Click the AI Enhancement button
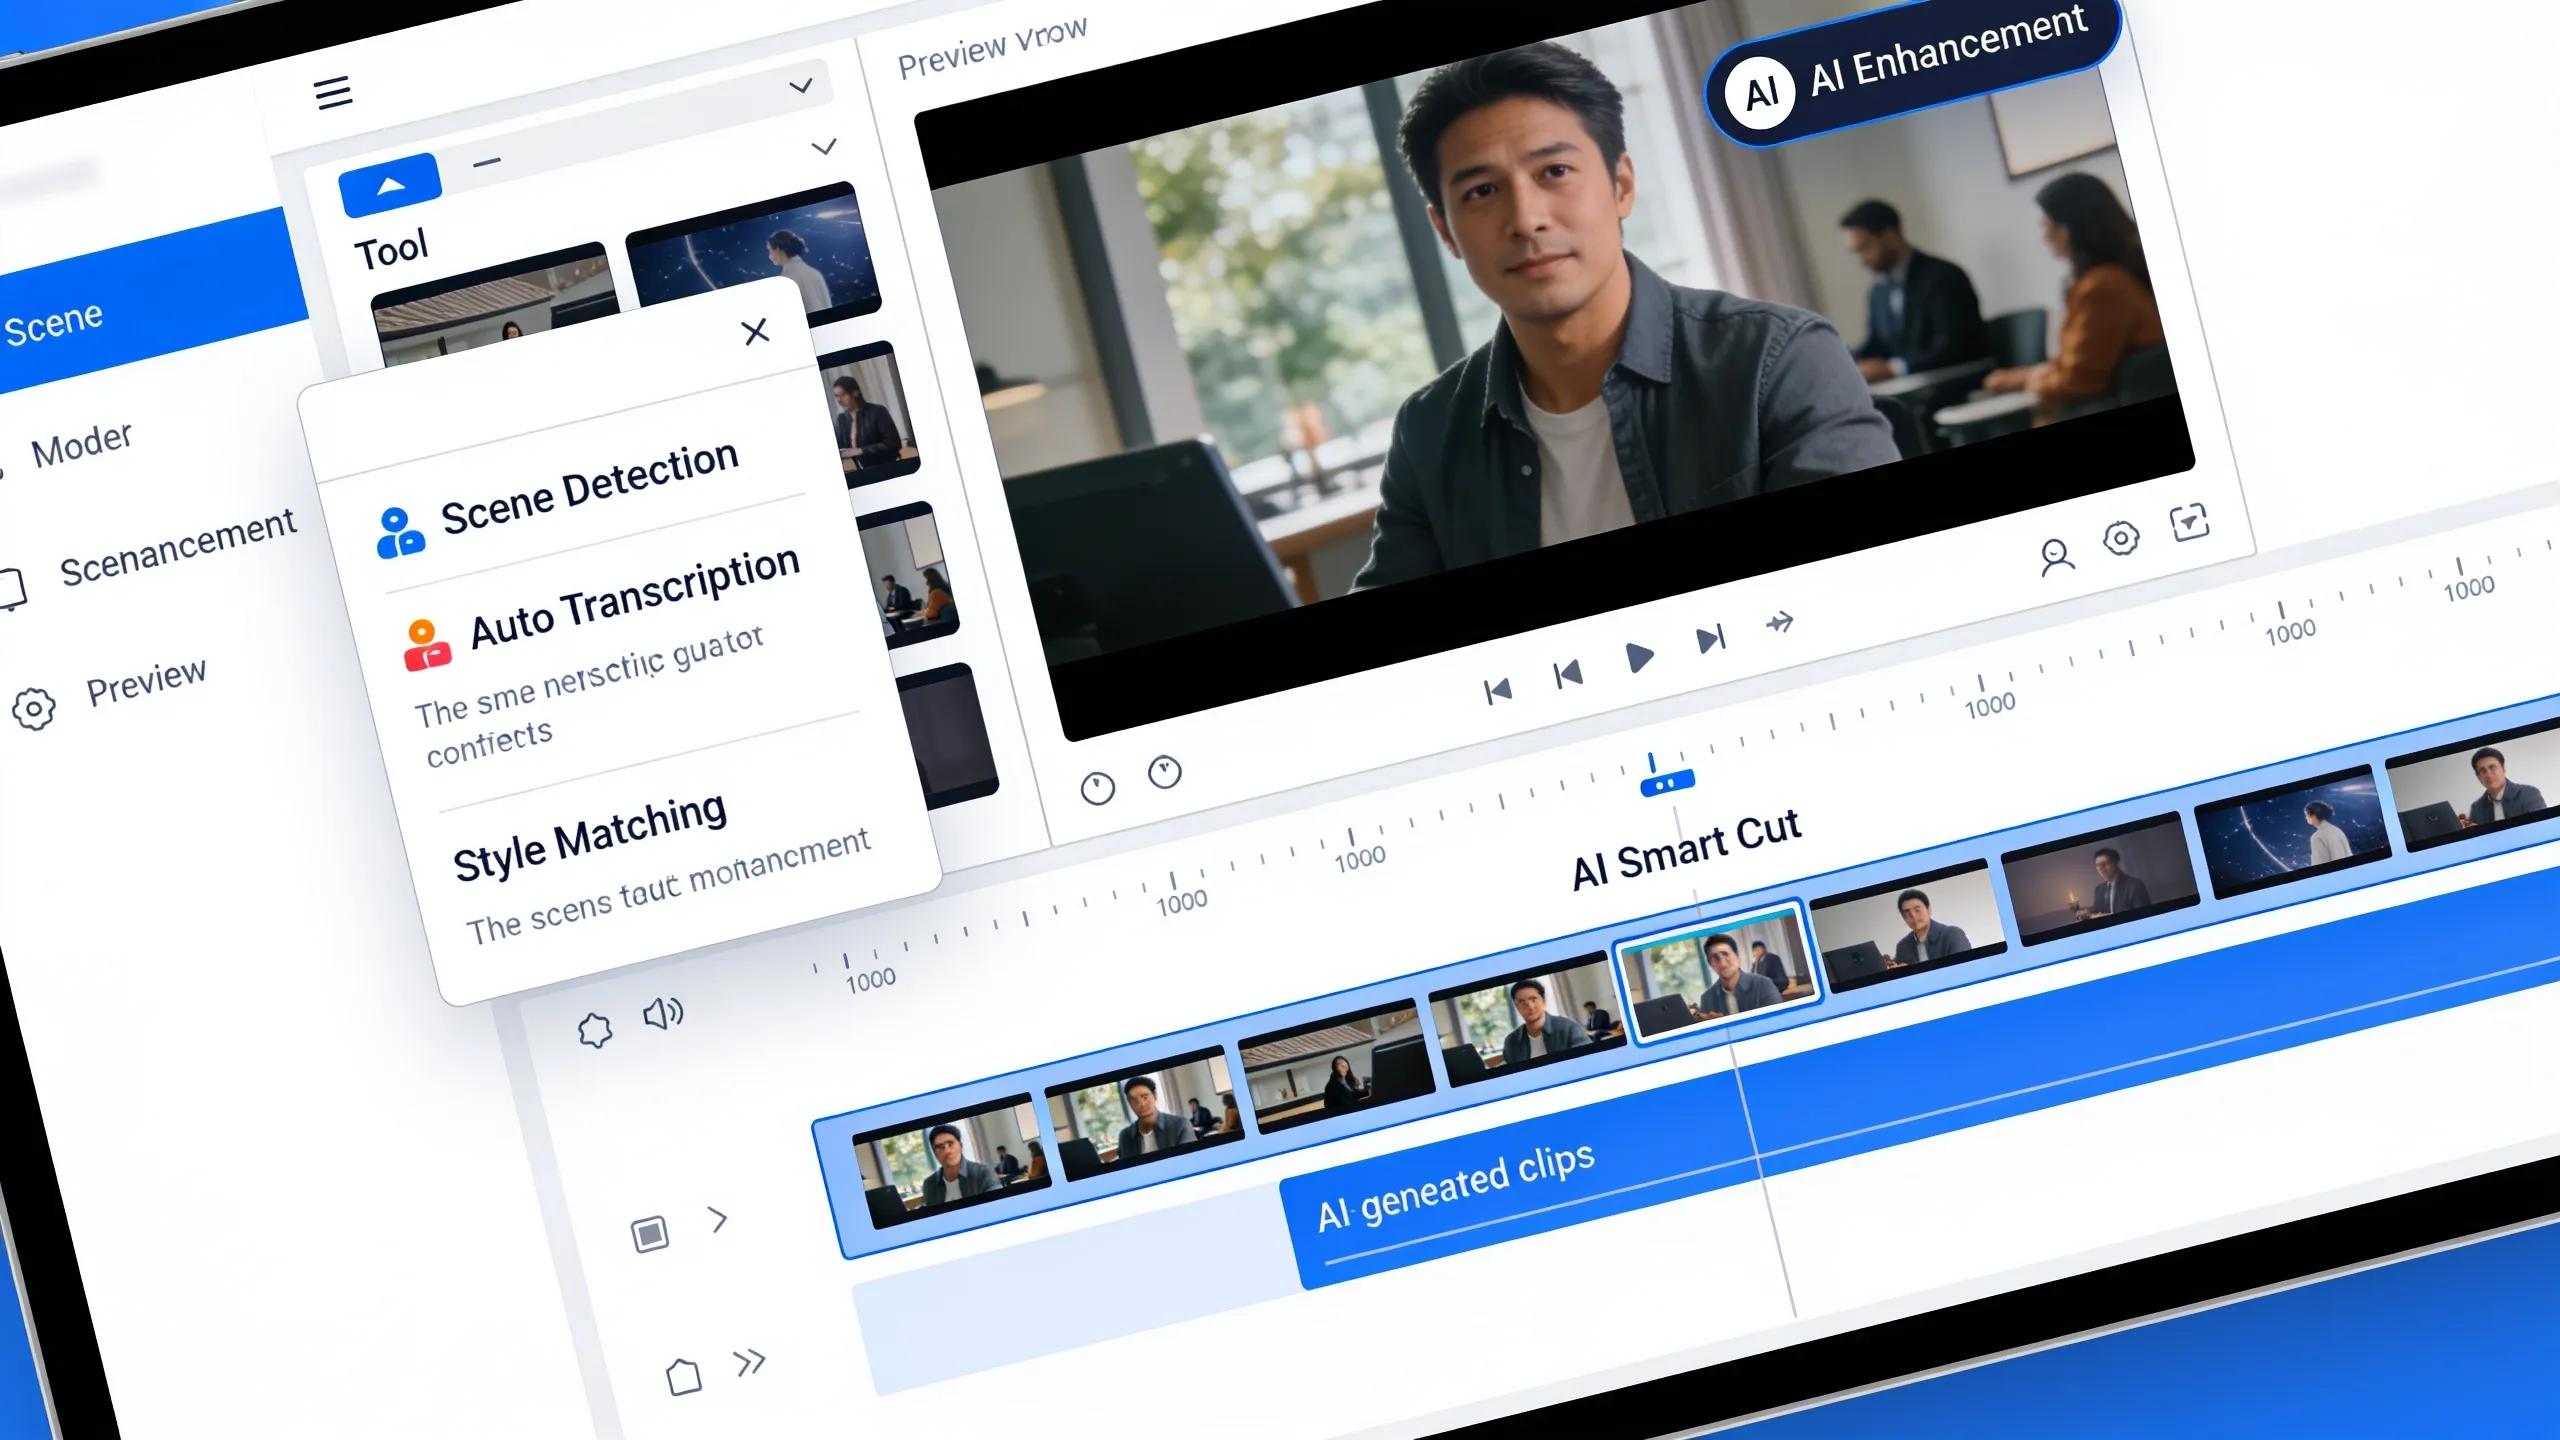The width and height of the screenshot is (2560, 1440). pos(1913,70)
